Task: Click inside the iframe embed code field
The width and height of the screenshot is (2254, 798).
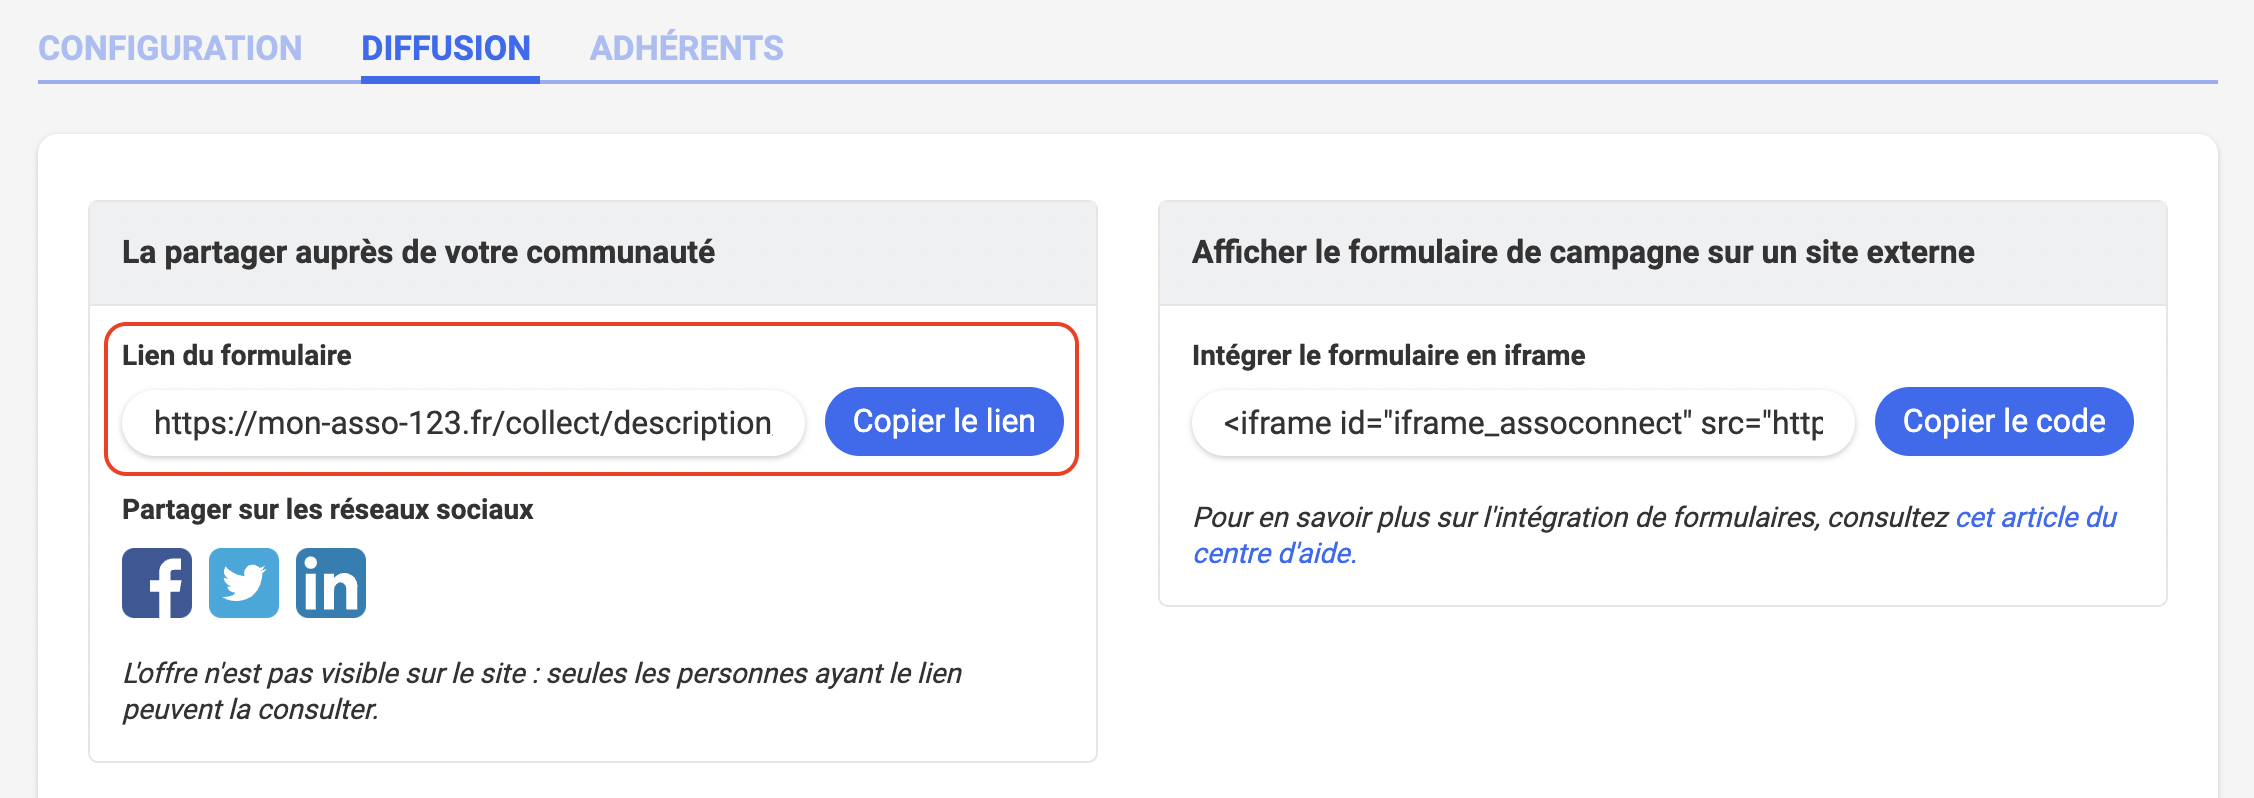Action: pos(1522,422)
